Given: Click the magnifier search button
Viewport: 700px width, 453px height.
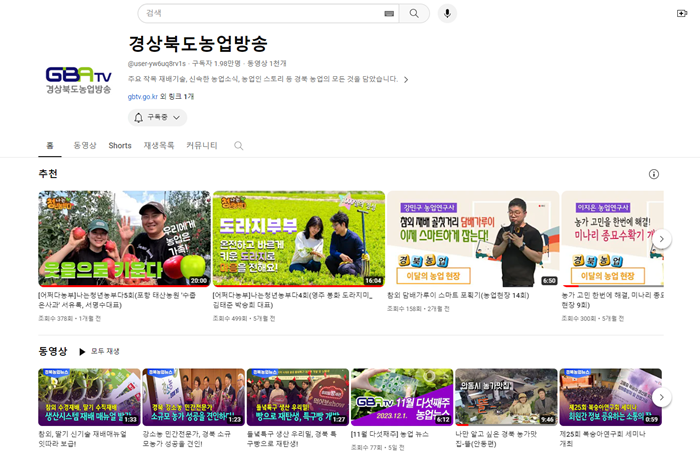Looking at the screenshot, I should 414,14.
